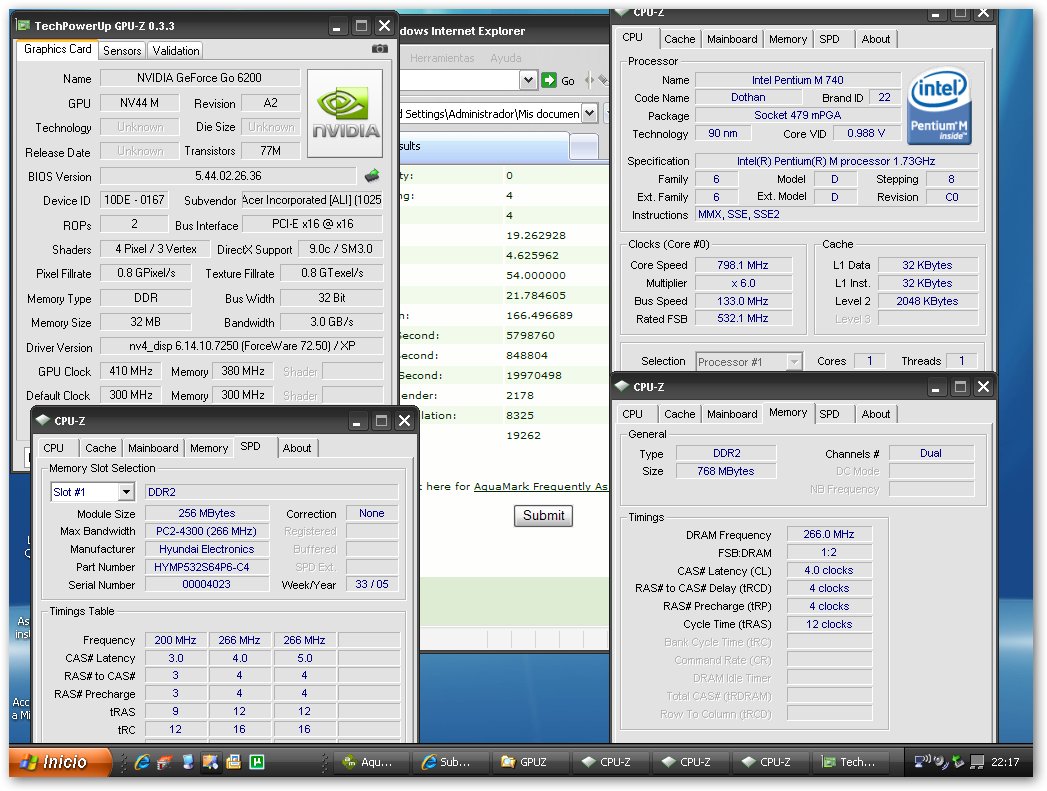Click the green BIOS save chip icon
The height and width of the screenshot is (791, 1047).
(372, 176)
